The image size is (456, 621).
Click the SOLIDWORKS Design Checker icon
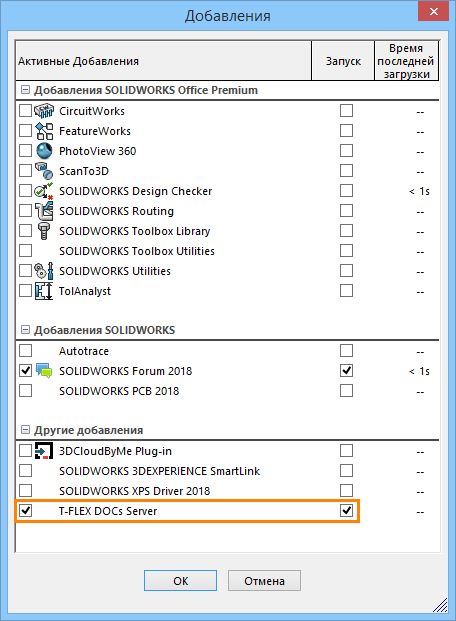[x=44, y=191]
